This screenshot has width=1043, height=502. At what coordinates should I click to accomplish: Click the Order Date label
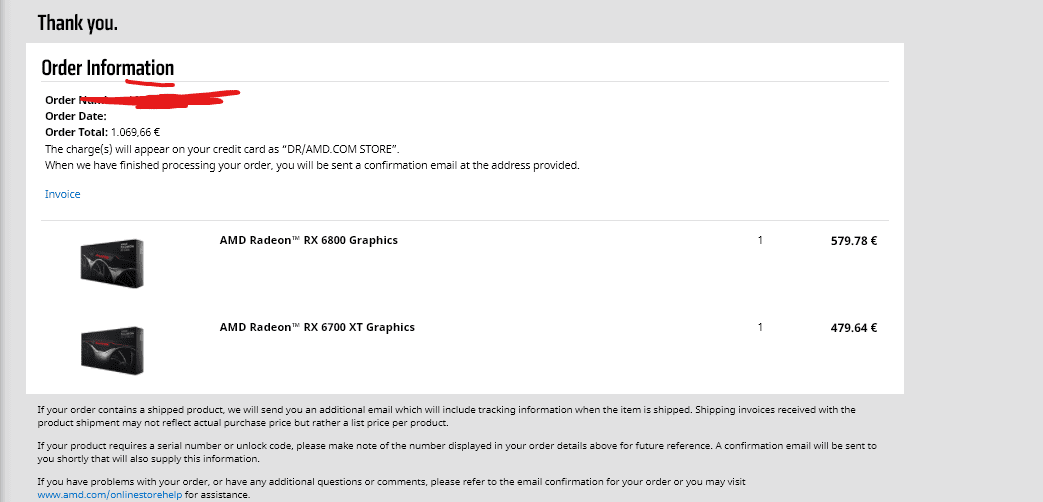[x=76, y=116]
